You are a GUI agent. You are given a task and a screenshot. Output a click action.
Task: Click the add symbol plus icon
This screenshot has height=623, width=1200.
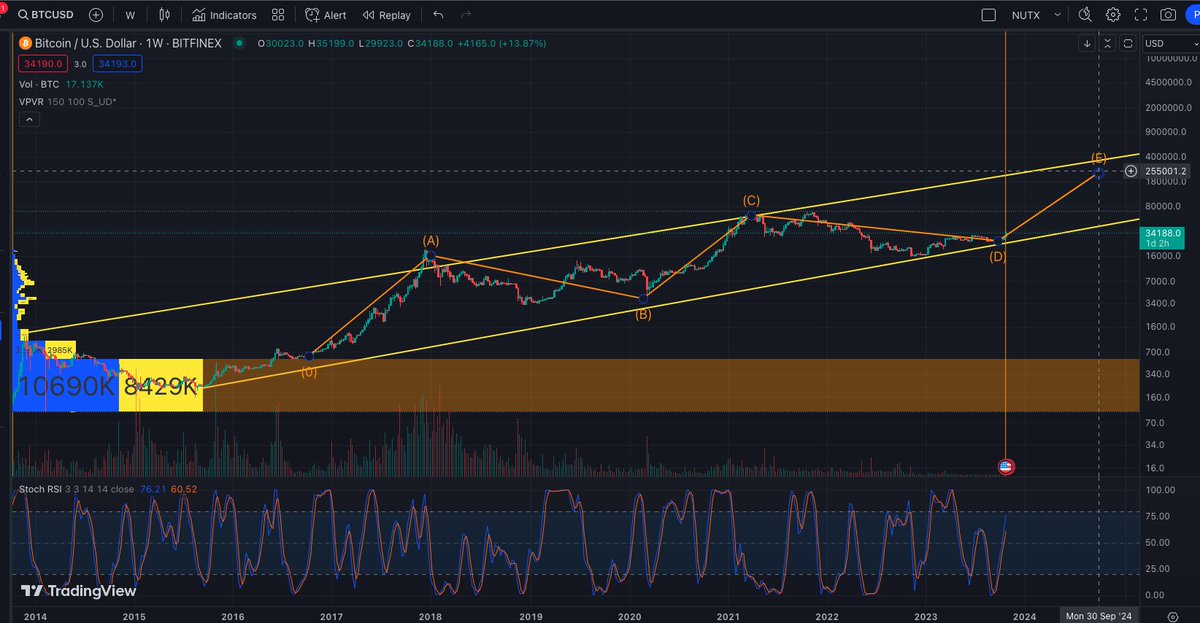96,15
